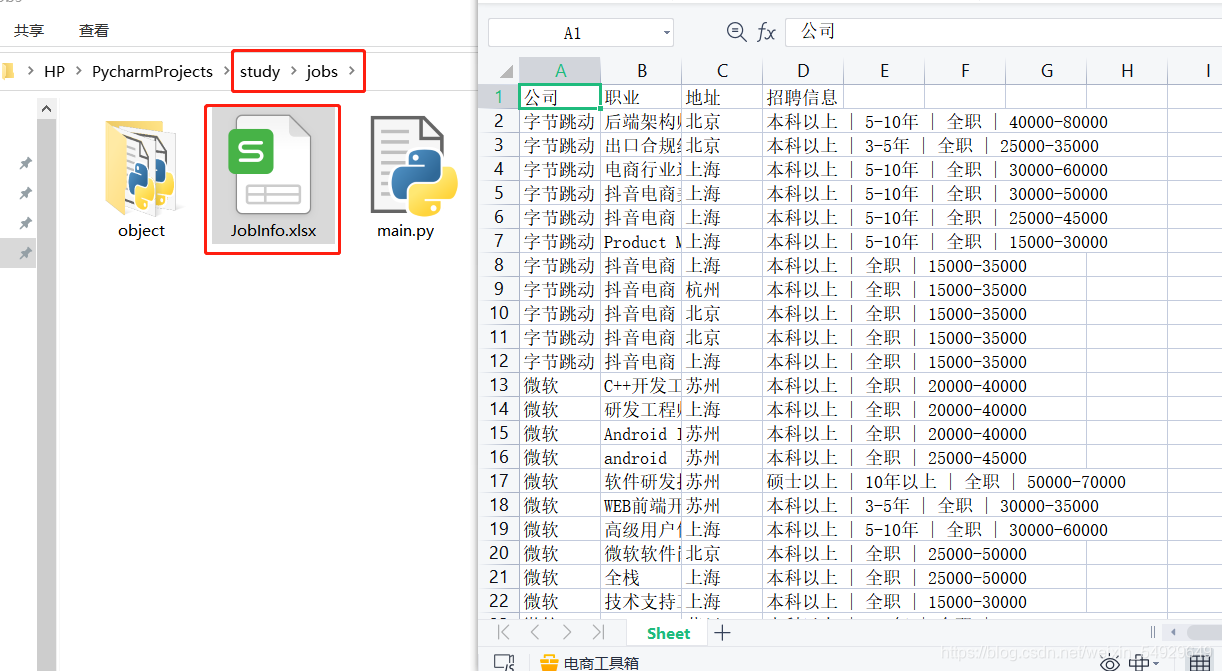This screenshot has height=671, width=1222.
Task: Navigate to jobs in address bar
Action: point(322,72)
